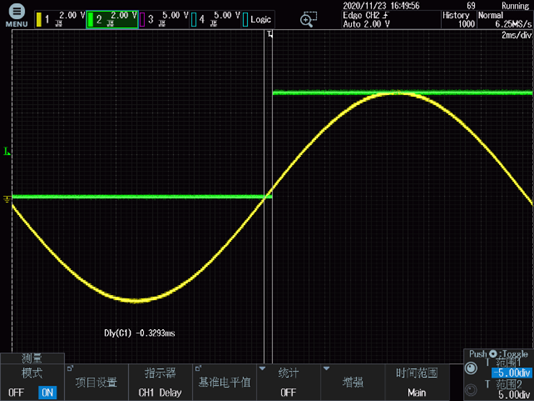The image size is (534, 401).
Task: Open the 项目设置 item setup dialog
Action: coord(96,382)
